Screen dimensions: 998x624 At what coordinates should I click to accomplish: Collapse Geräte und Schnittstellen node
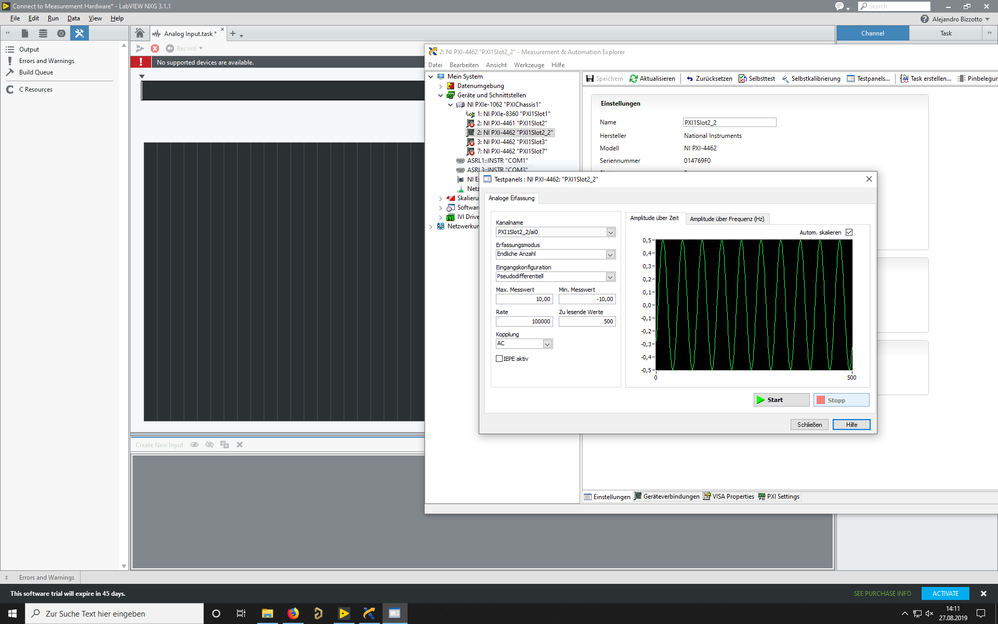click(x=440, y=96)
